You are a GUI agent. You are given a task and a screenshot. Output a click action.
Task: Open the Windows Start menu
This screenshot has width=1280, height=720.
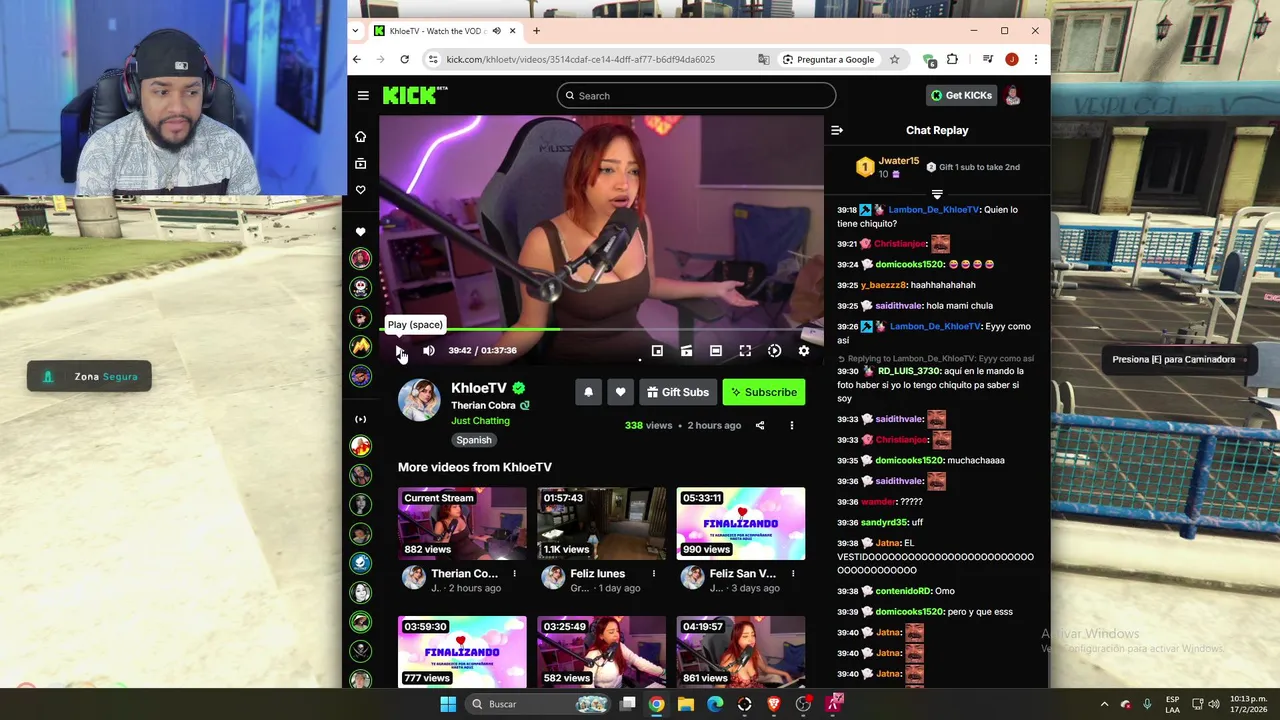[448, 704]
